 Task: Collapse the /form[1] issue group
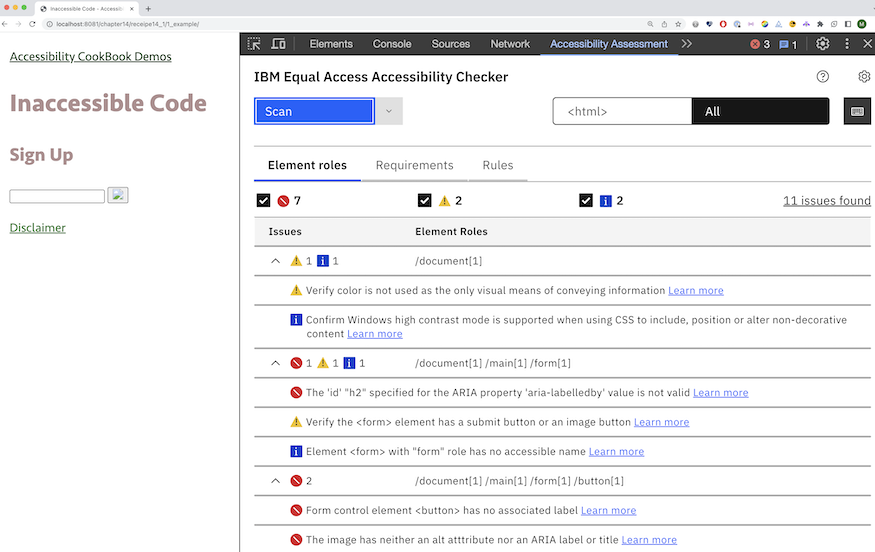coord(276,363)
